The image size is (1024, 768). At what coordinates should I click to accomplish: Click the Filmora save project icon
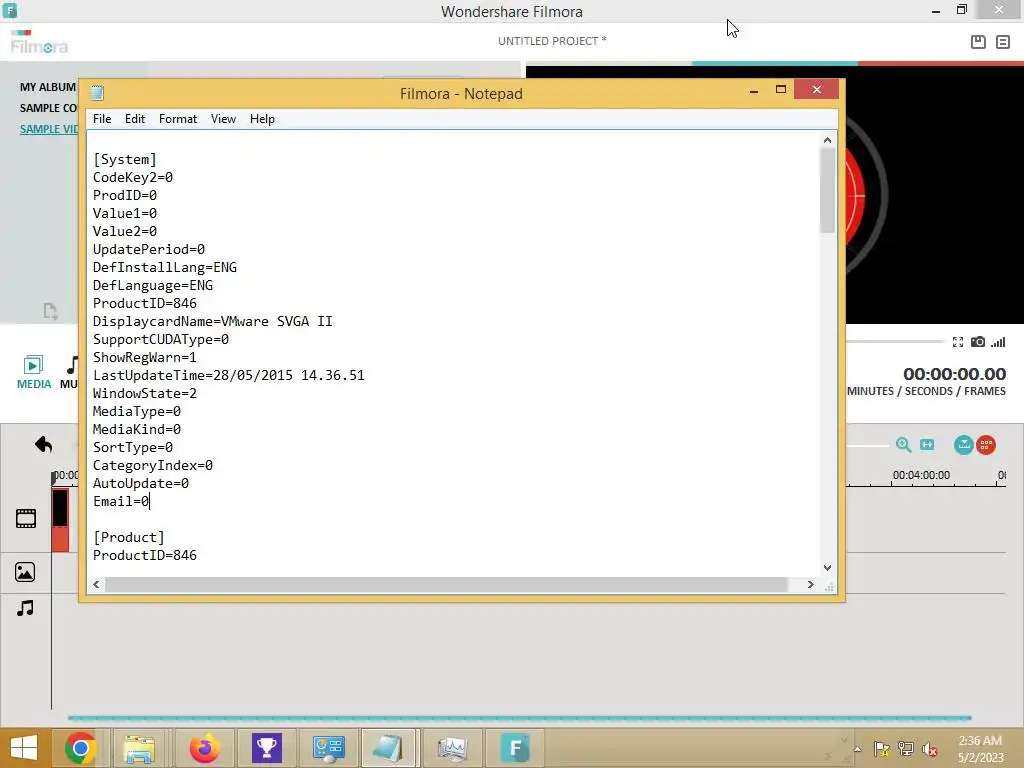[978, 42]
